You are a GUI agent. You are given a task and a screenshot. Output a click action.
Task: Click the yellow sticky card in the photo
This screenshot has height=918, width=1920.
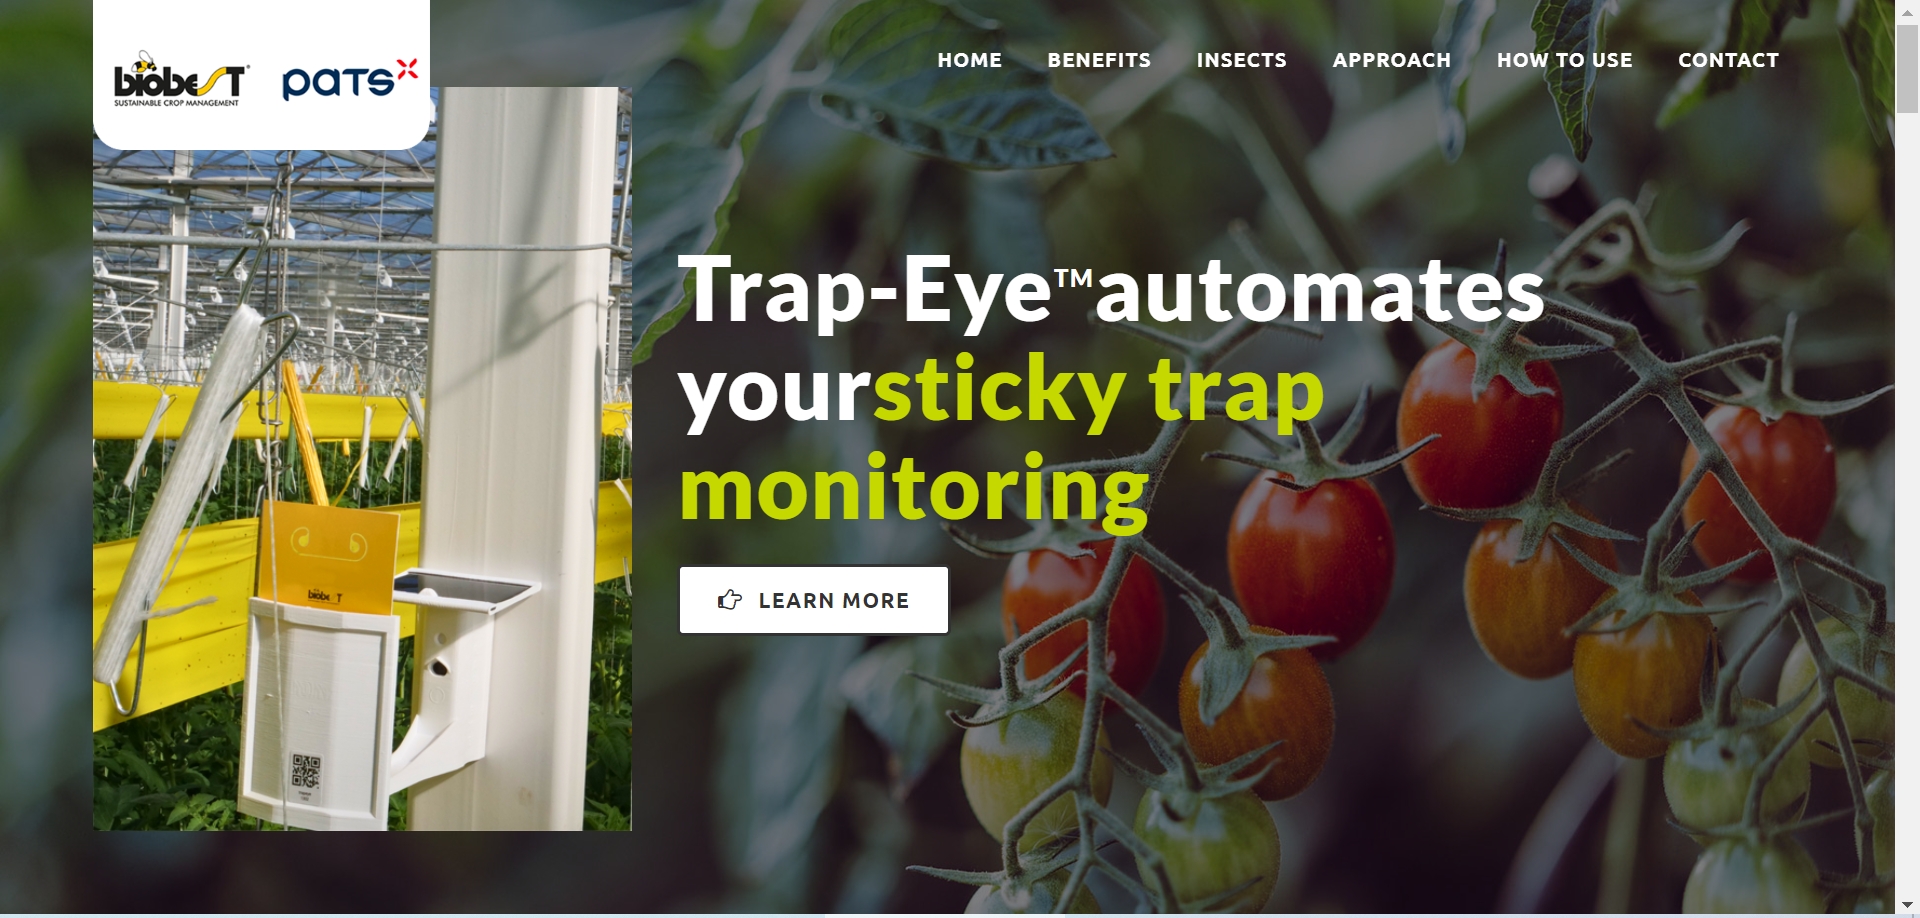pyautogui.click(x=327, y=556)
